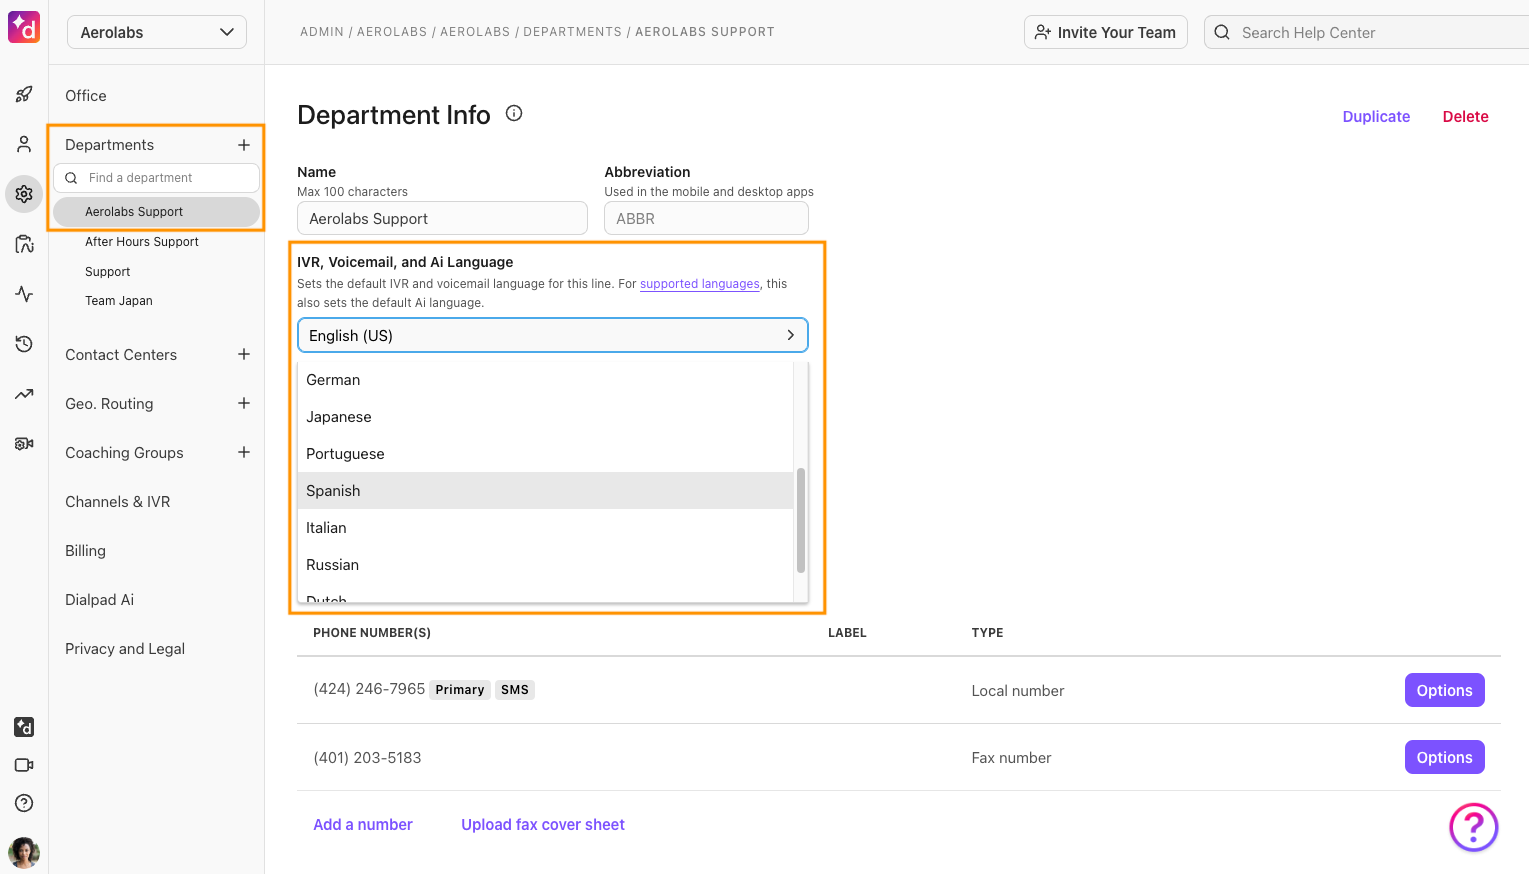Open the Office menu item
Image resolution: width=1529 pixels, height=874 pixels.
pyautogui.click(x=86, y=96)
